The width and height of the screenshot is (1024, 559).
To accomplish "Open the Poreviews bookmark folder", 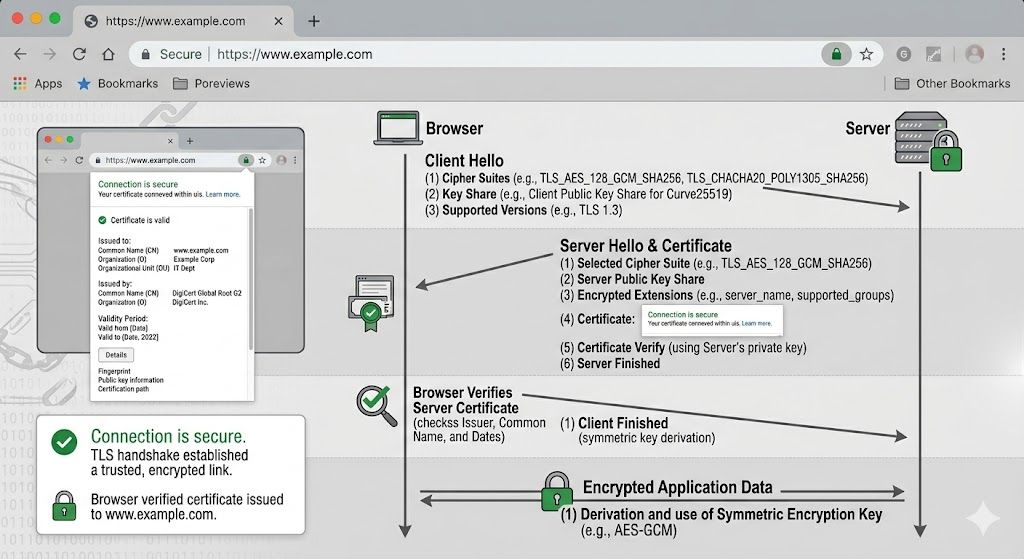I will 211,84.
